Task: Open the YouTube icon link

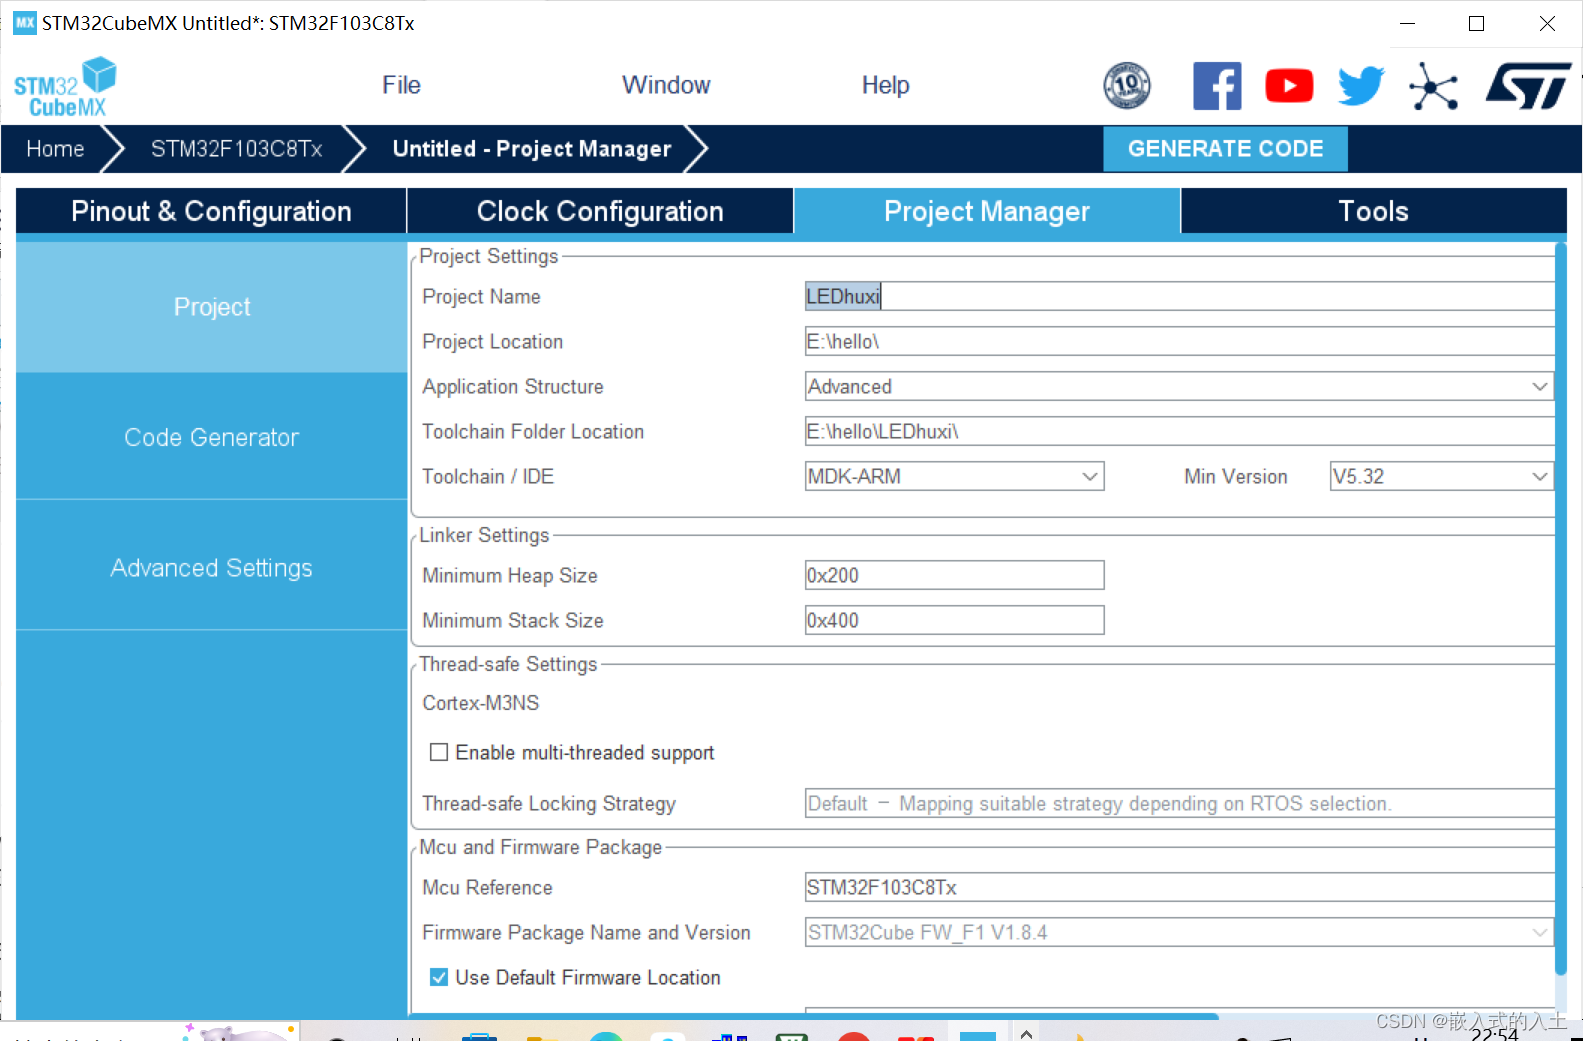Action: tap(1289, 86)
